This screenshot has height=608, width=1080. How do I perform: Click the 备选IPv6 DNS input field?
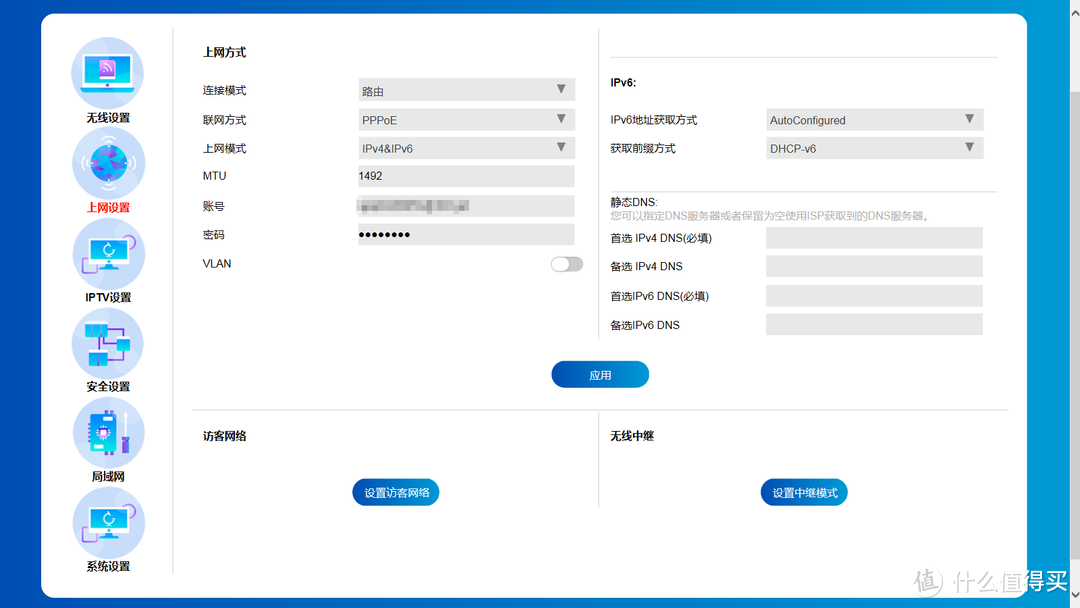873,324
